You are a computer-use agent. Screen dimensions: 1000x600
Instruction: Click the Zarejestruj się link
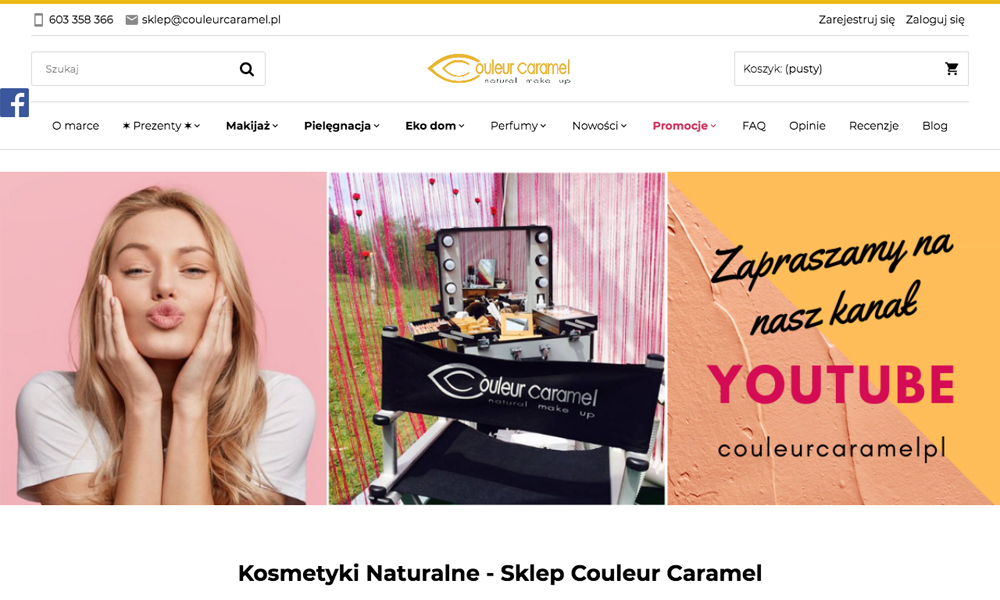857,20
